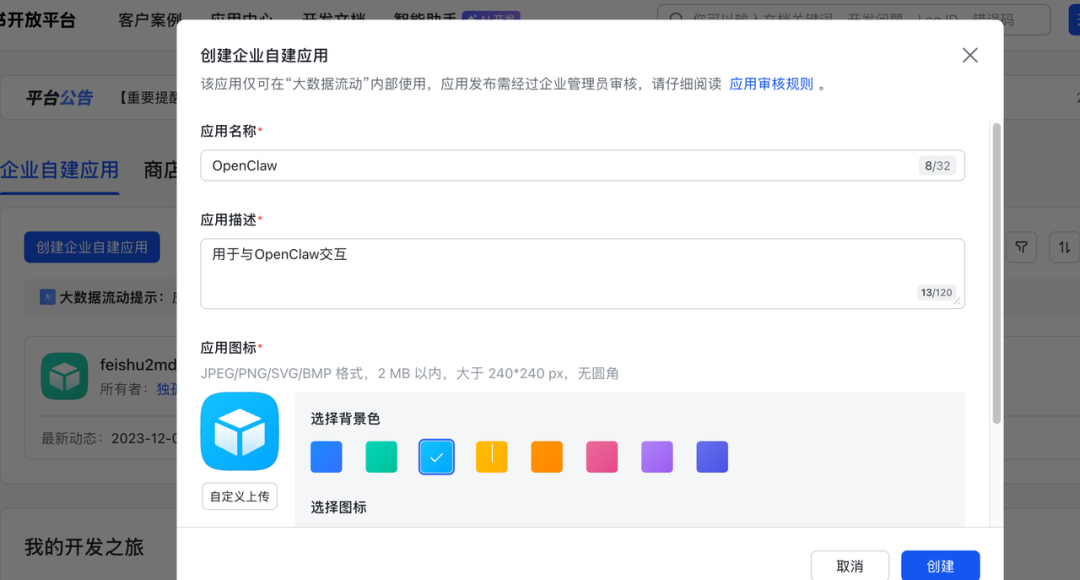Image resolution: width=1080 pixels, height=580 pixels.
Task: Select the blue background color swatch
Action: [x=326, y=457]
